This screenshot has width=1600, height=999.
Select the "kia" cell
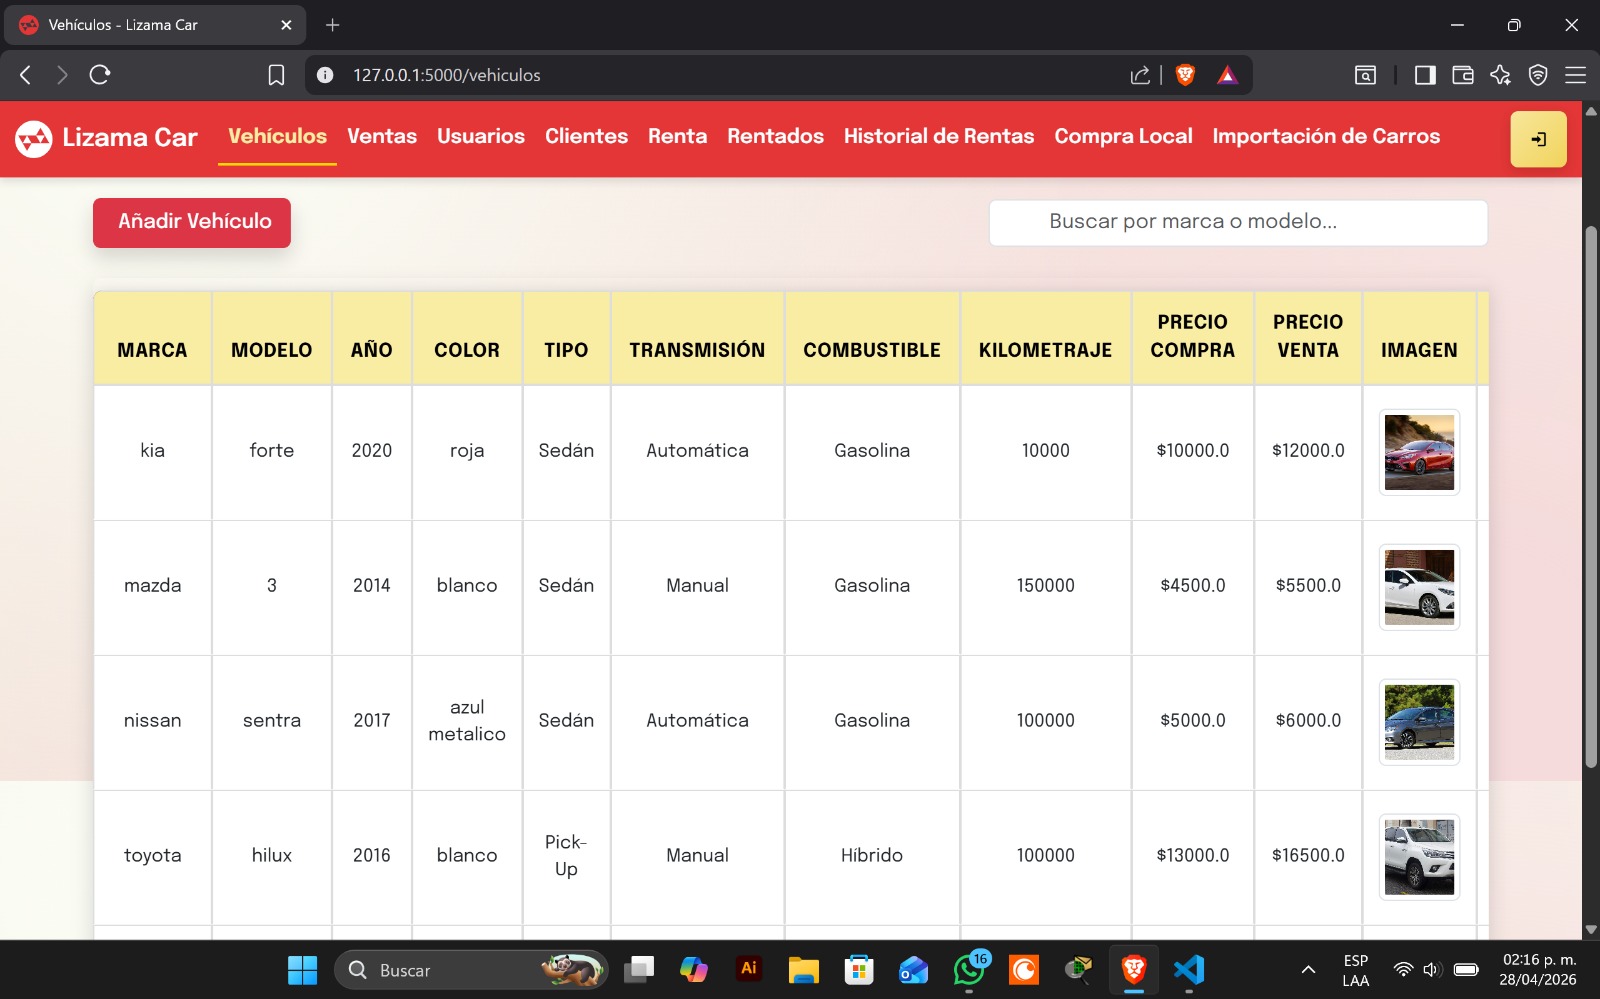tap(152, 451)
